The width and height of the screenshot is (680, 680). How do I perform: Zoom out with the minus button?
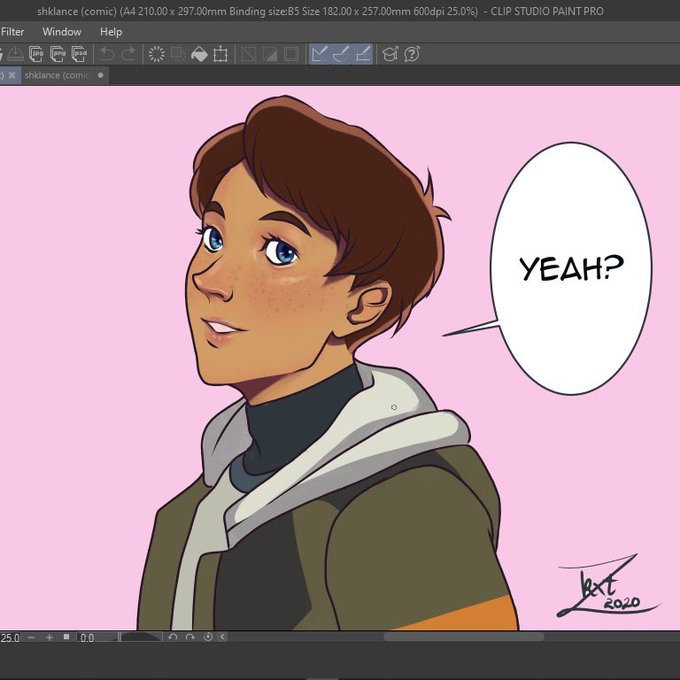tap(31, 637)
